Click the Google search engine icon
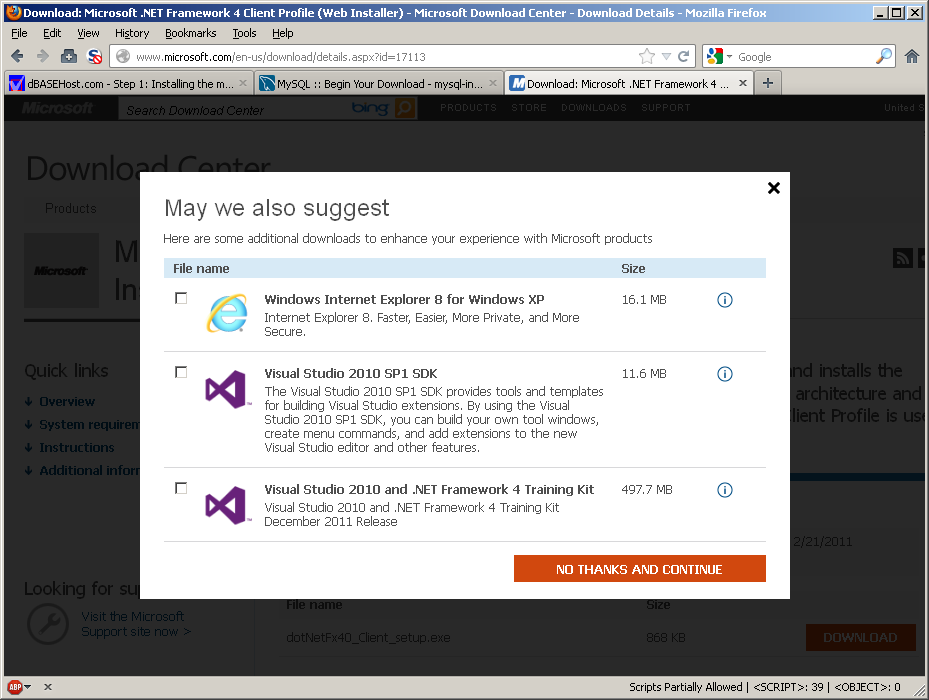Screen dimensions: 929x700 pos(715,56)
